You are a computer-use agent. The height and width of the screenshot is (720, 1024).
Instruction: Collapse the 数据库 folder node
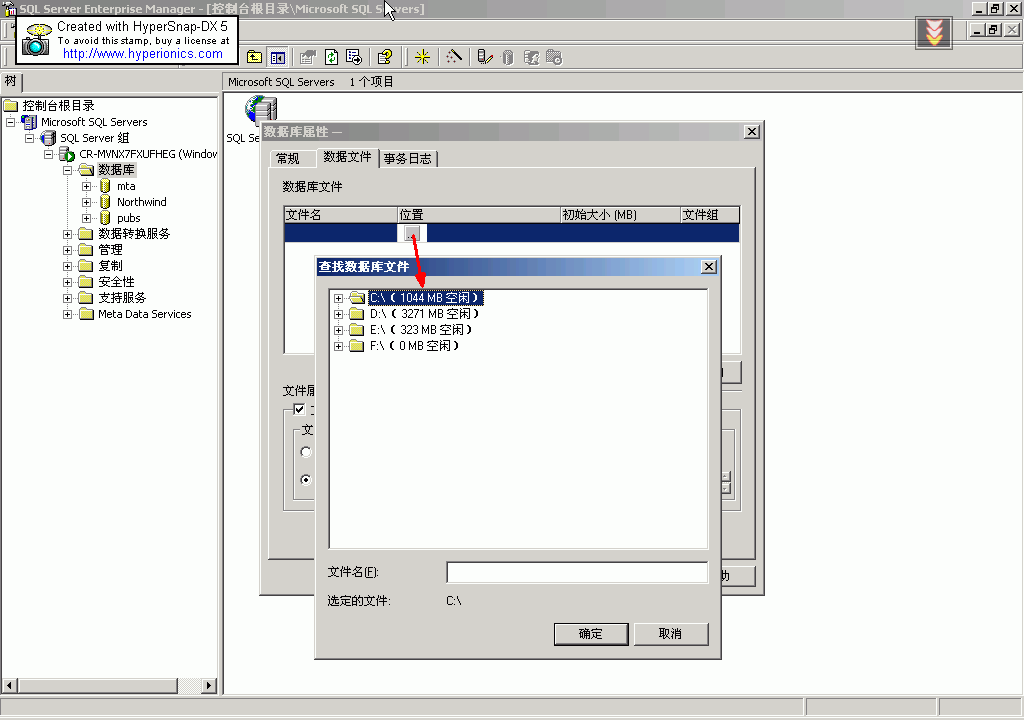pyautogui.click(x=67, y=171)
